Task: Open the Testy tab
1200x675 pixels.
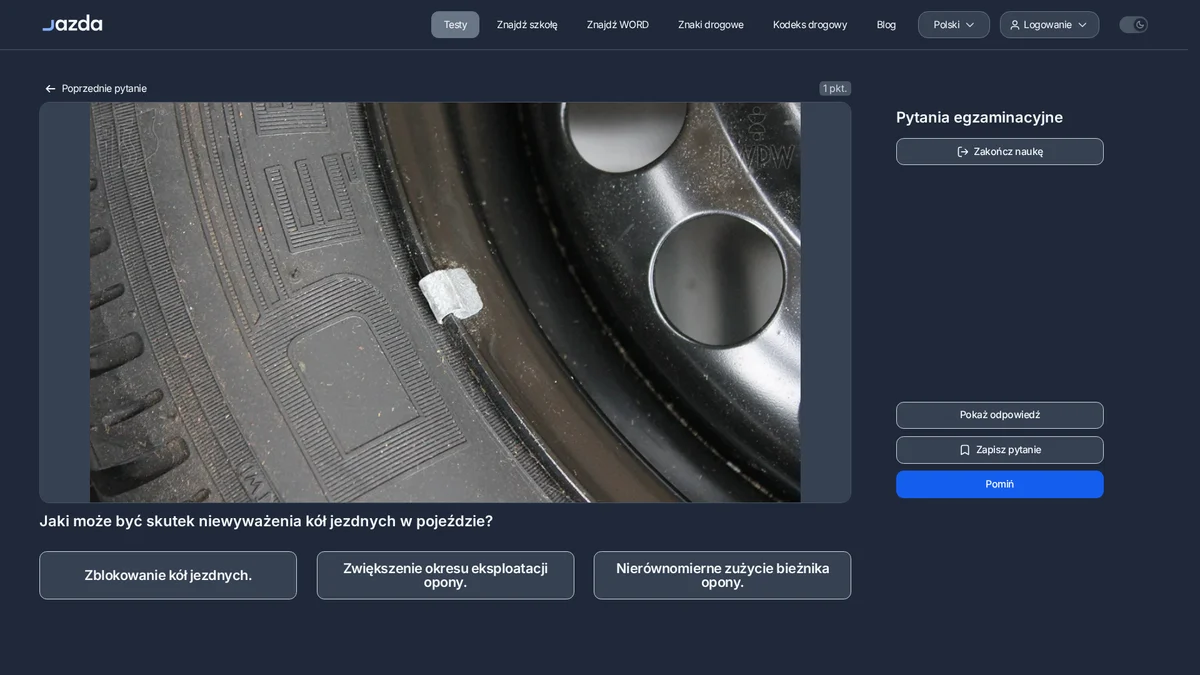Action: [455, 25]
